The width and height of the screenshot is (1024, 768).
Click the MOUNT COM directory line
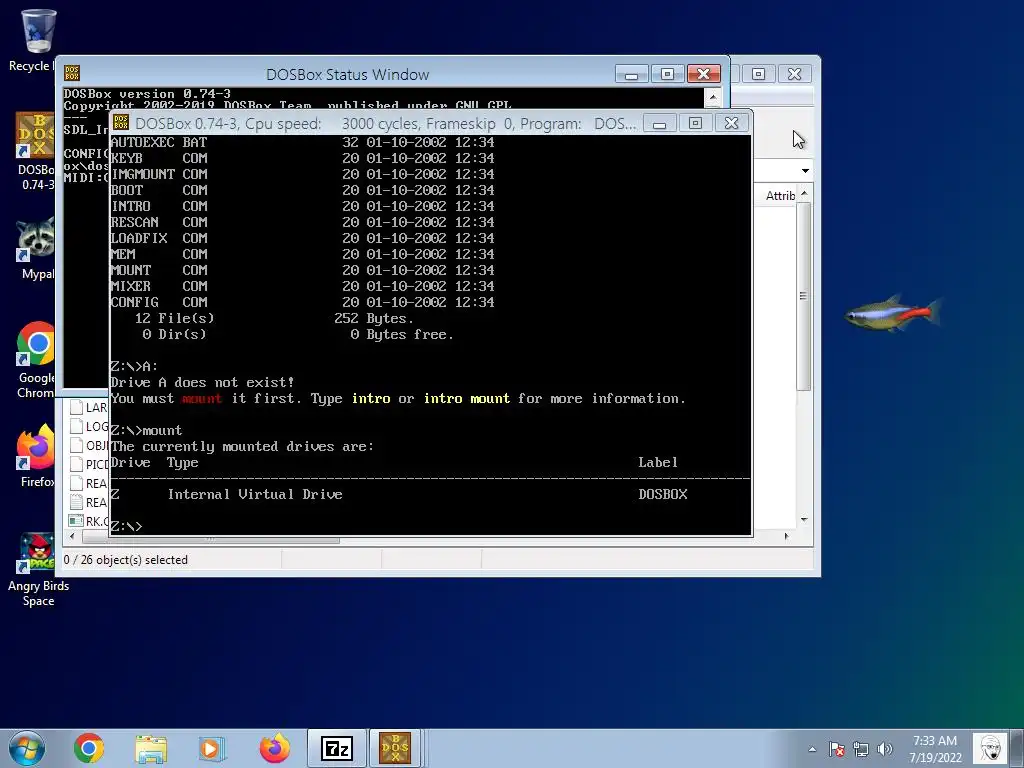tap(302, 270)
